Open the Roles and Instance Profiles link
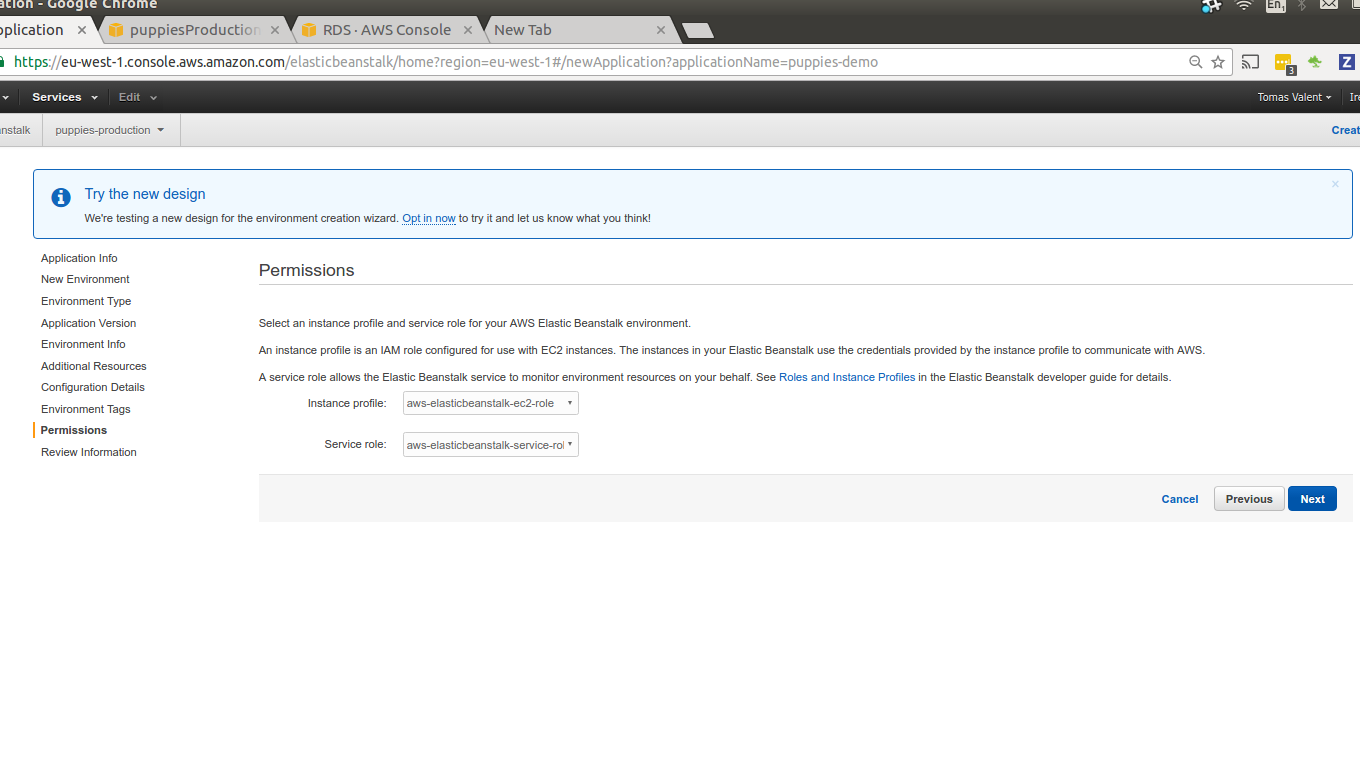 coord(847,377)
